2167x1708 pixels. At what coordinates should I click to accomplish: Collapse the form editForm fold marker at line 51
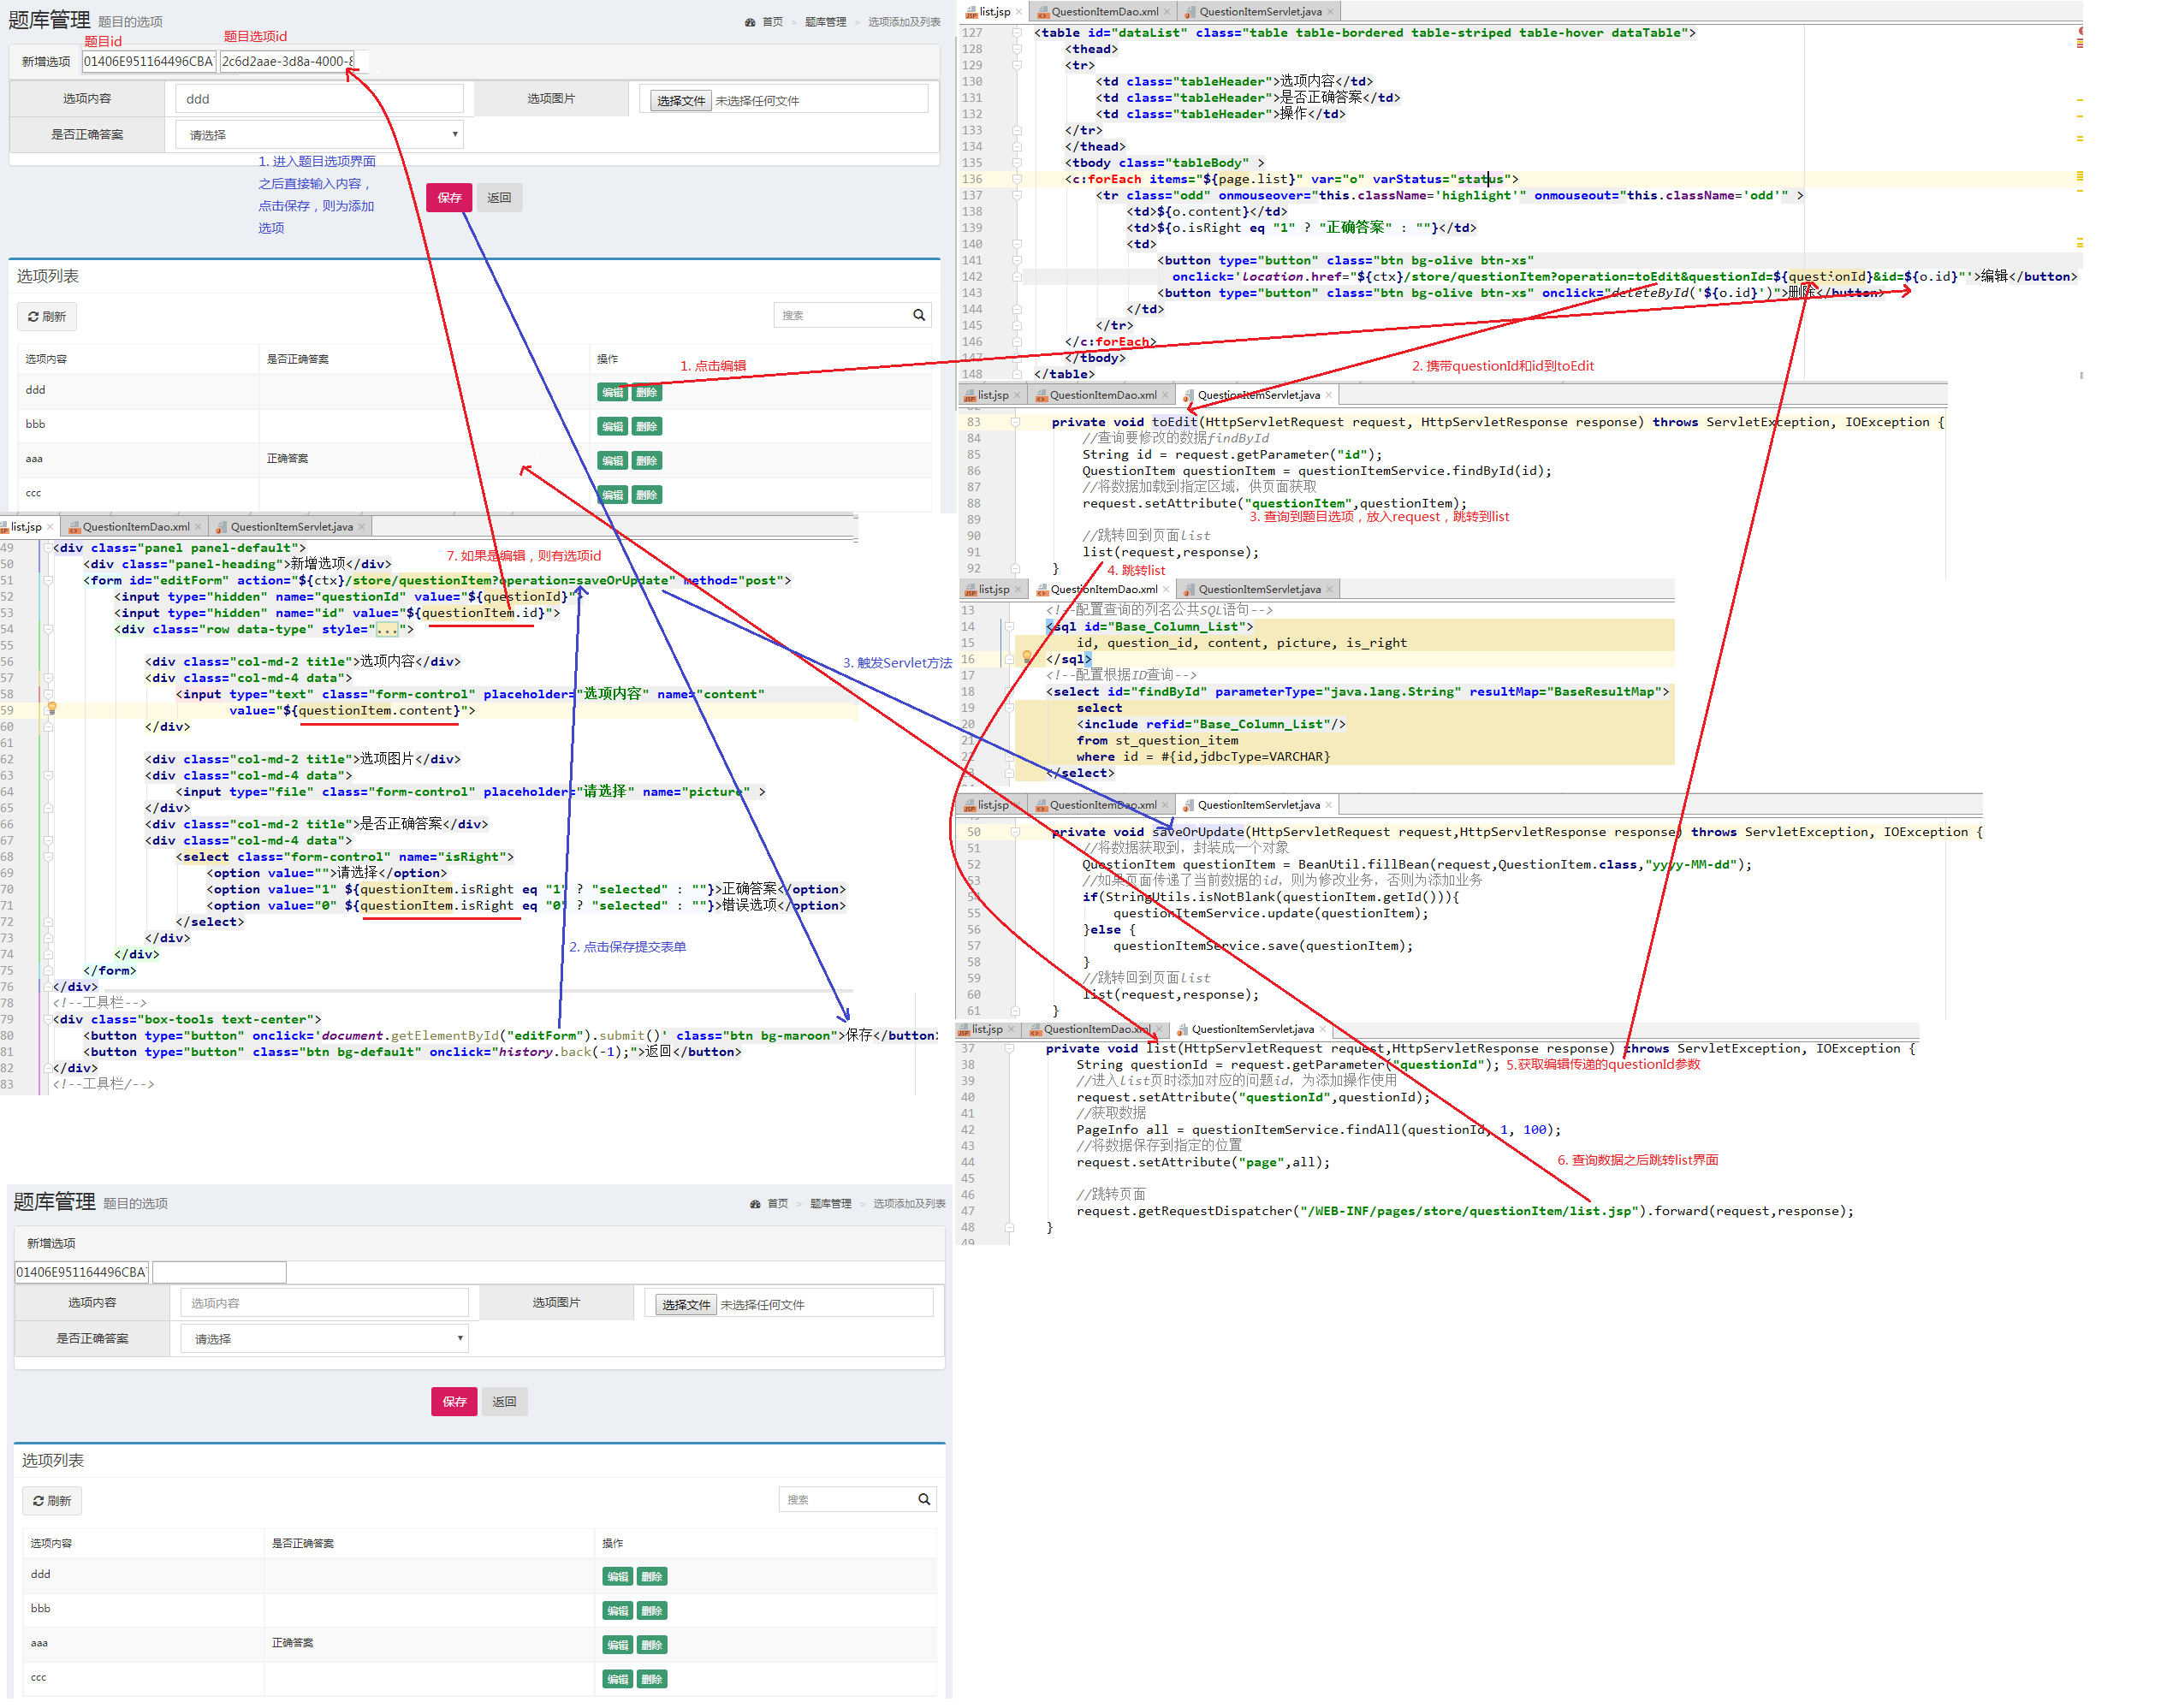[47, 580]
